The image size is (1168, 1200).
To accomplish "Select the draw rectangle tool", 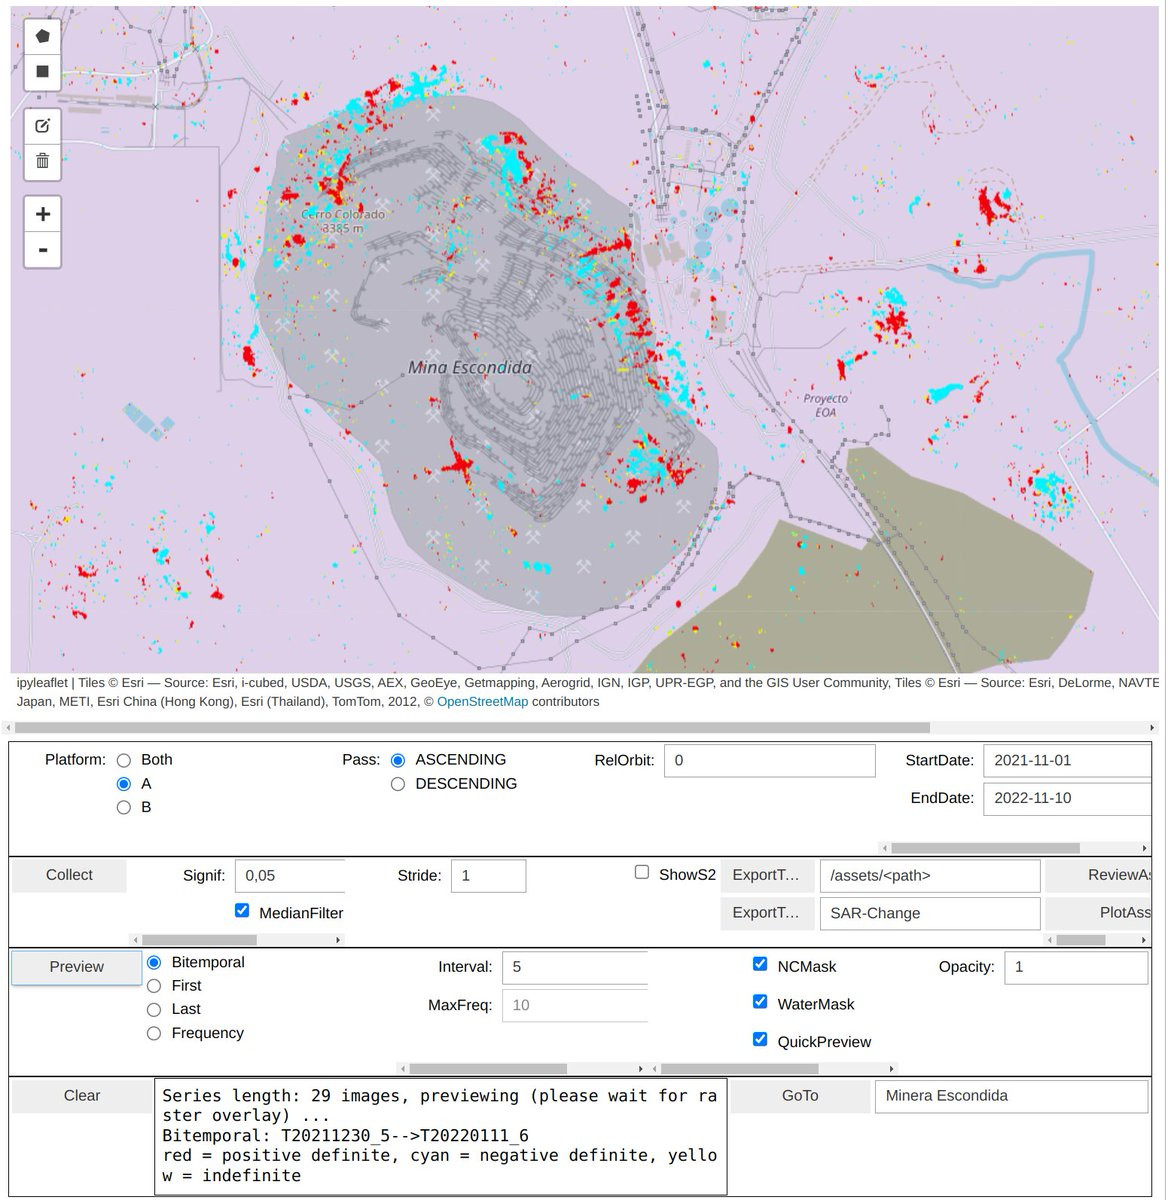I will tap(42, 72).
